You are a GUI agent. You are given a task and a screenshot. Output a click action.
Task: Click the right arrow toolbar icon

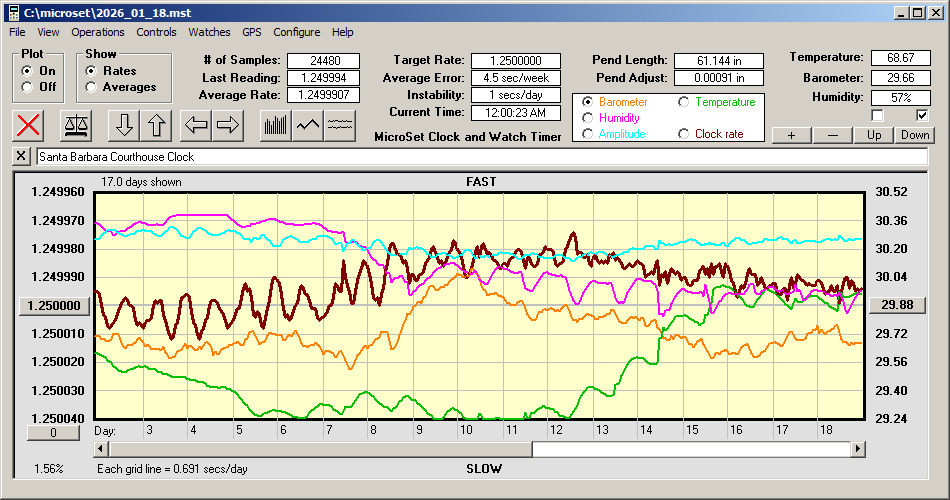(228, 125)
